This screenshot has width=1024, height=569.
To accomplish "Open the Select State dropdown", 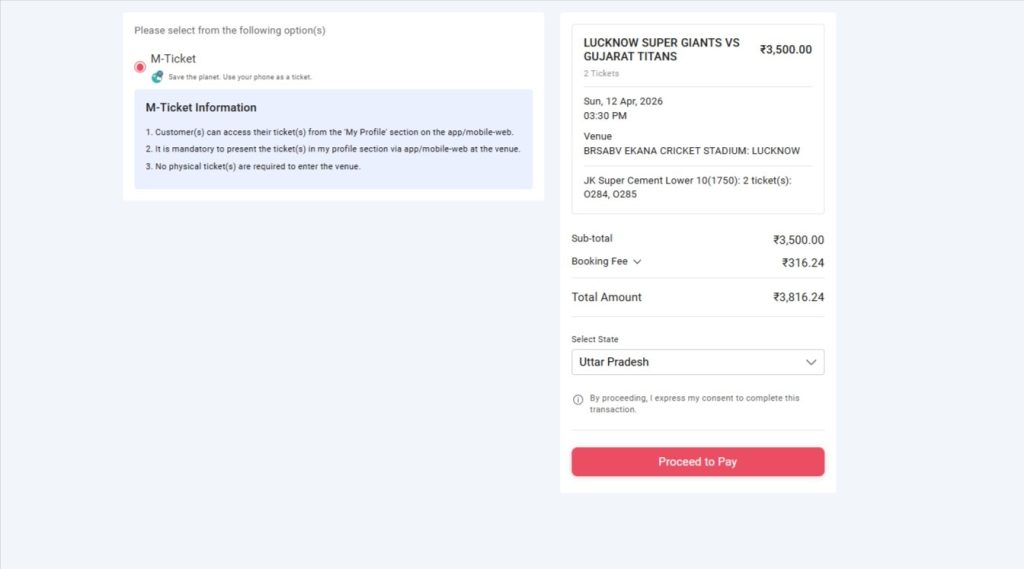I will pyautogui.click(x=697, y=362).
